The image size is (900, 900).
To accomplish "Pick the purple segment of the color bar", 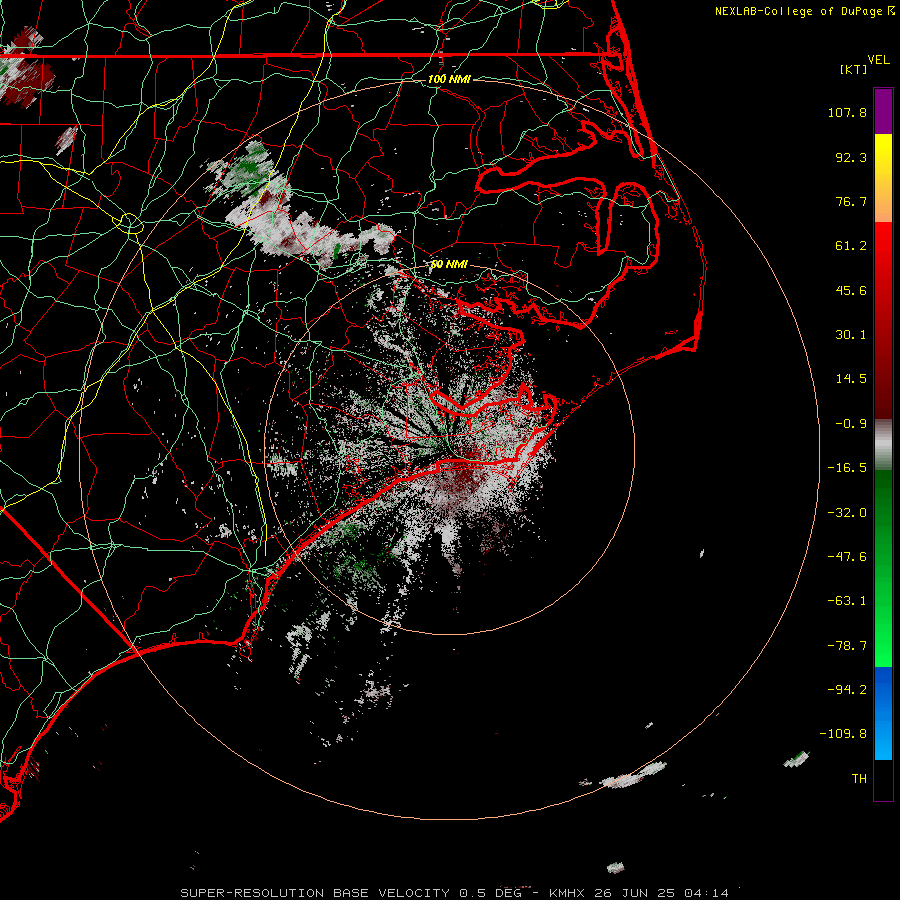I will click(x=883, y=111).
